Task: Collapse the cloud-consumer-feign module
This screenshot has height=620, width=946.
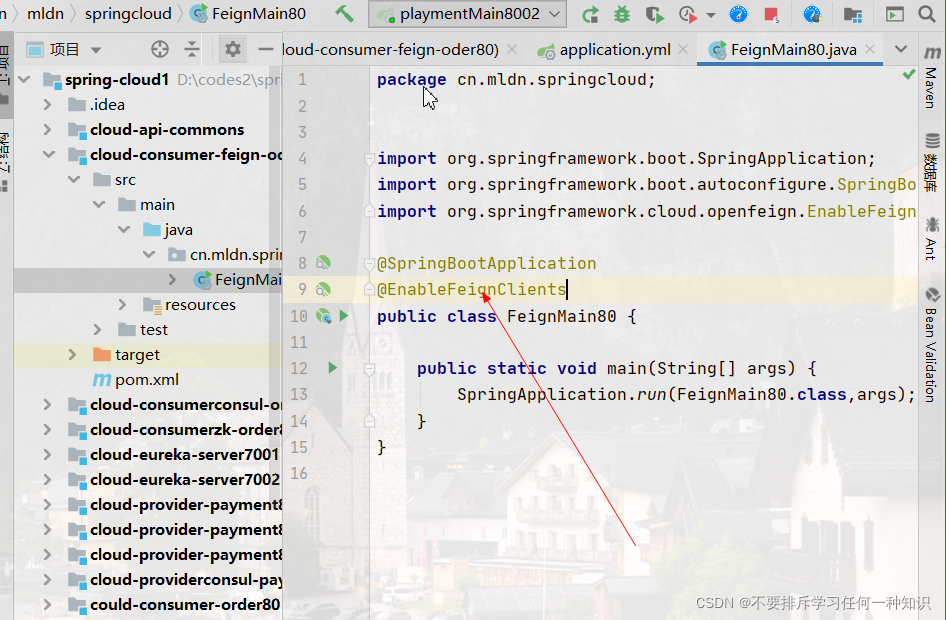Action: [x=49, y=155]
